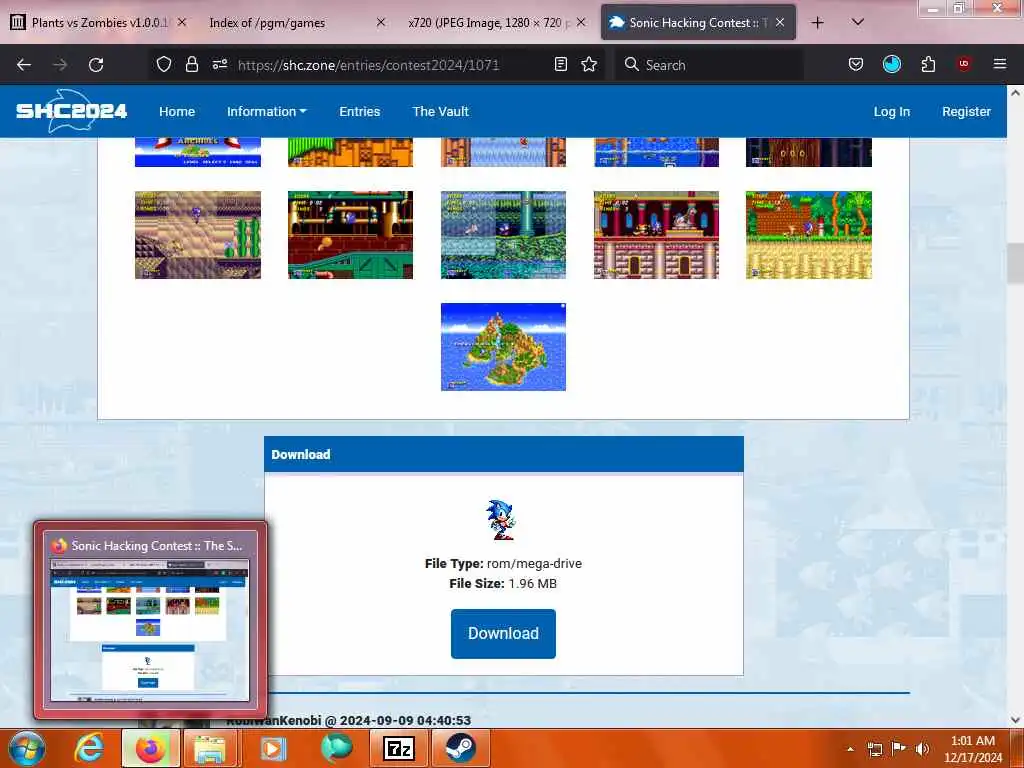1024x768 pixels.
Task: Reload the current page
Action: pyautogui.click(x=96, y=65)
